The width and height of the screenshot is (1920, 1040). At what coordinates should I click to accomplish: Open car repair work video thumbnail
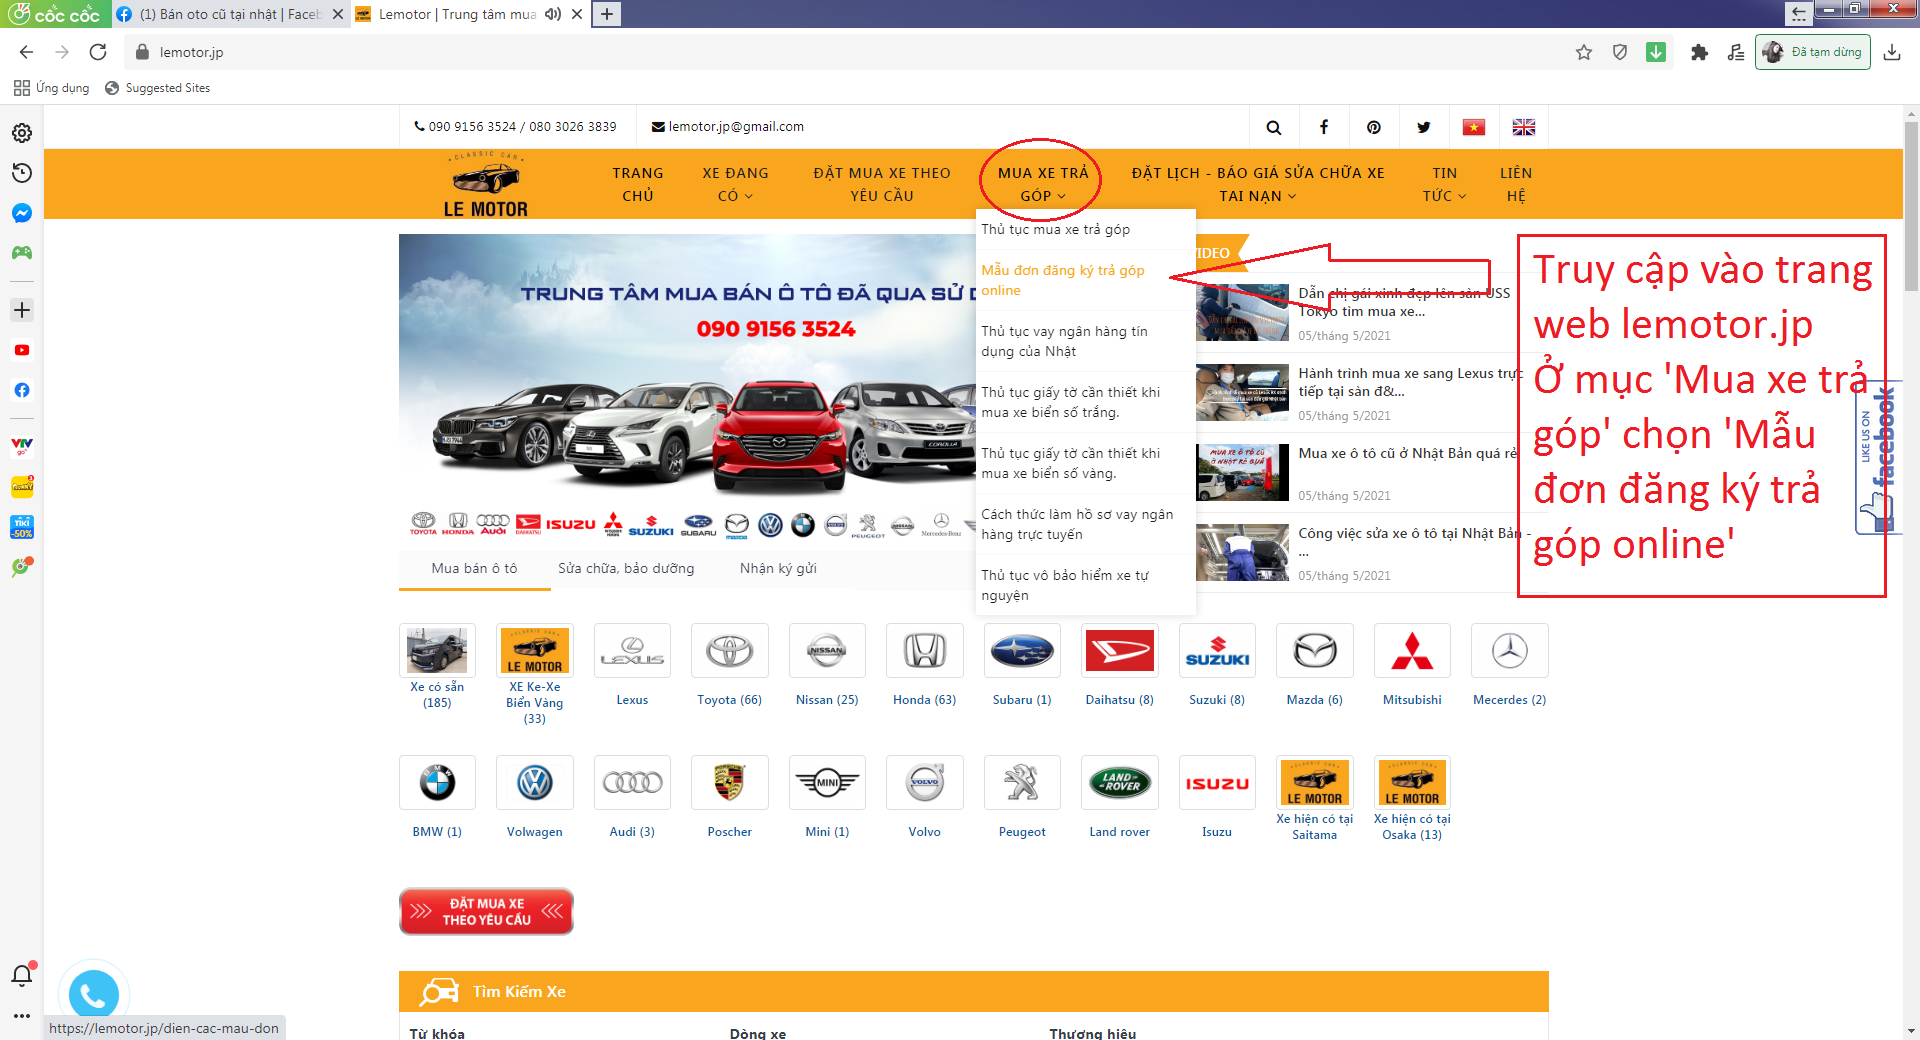click(x=1243, y=552)
